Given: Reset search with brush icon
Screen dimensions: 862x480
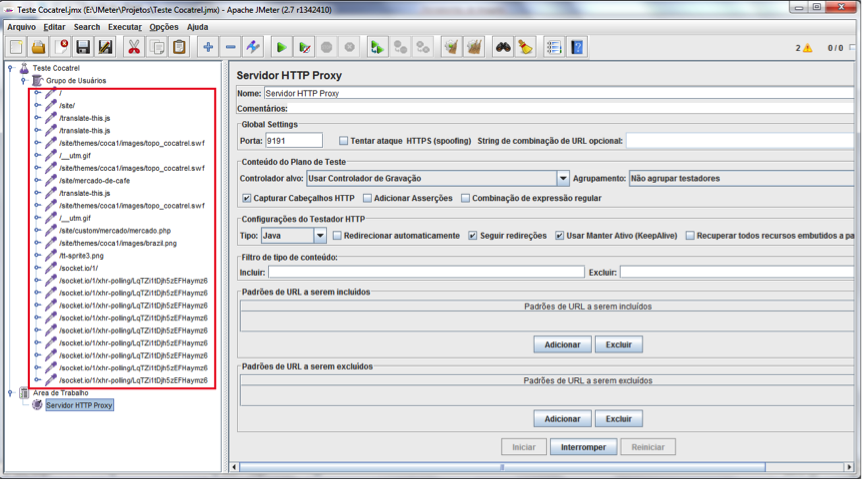Looking at the screenshot, I should [526, 47].
